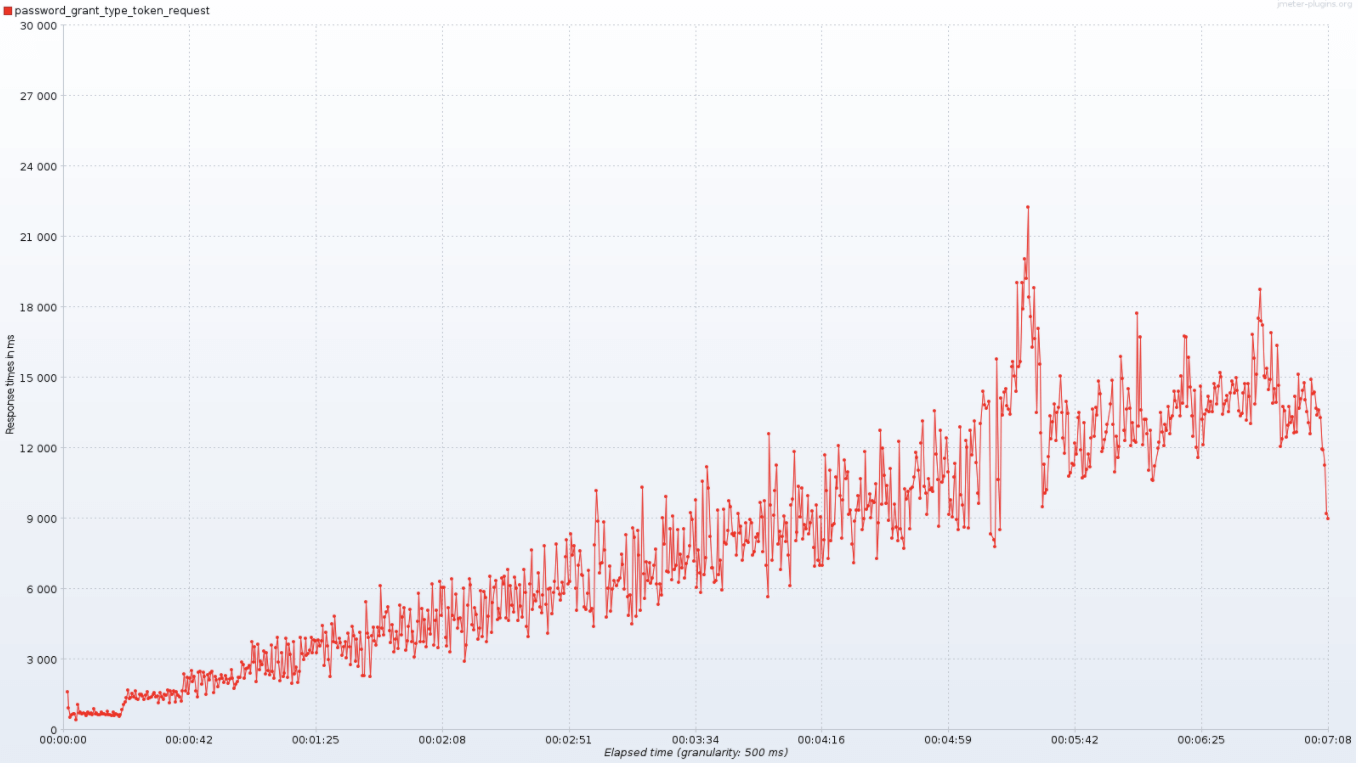Click the 9 000 y-axis value

point(42,518)
